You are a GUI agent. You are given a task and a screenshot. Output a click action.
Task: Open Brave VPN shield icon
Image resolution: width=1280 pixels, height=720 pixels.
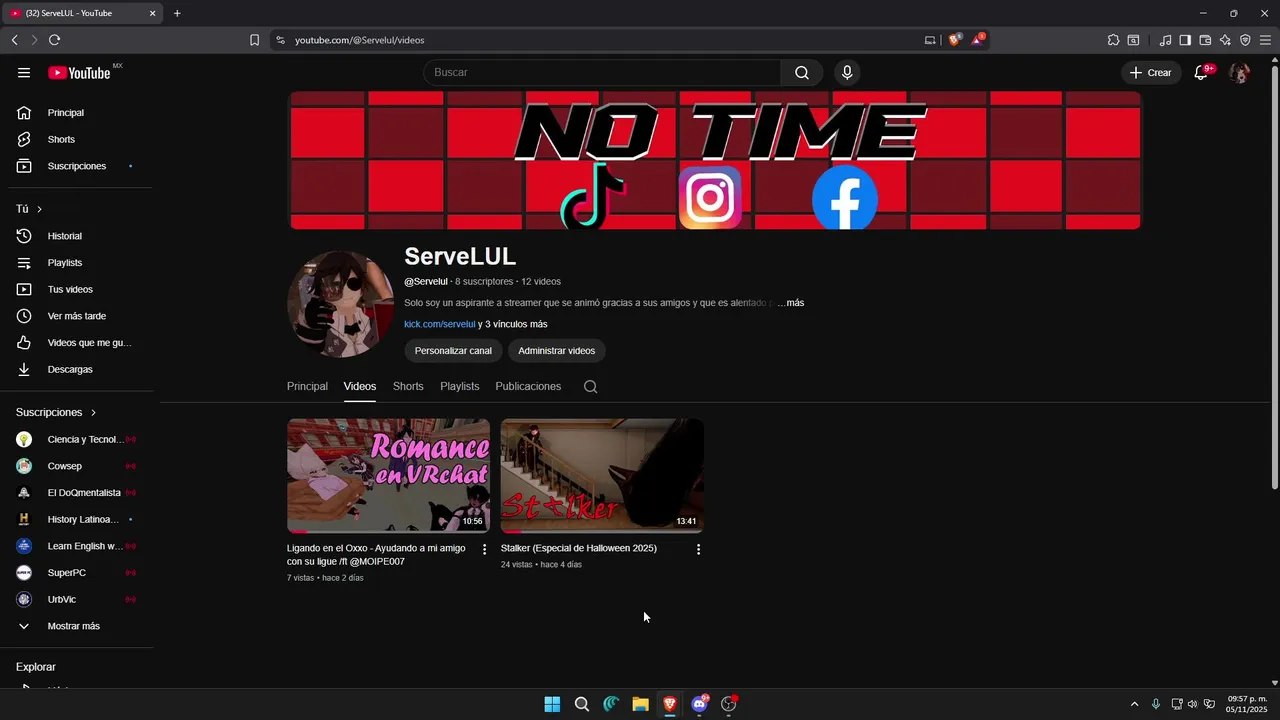(1245, 40)
